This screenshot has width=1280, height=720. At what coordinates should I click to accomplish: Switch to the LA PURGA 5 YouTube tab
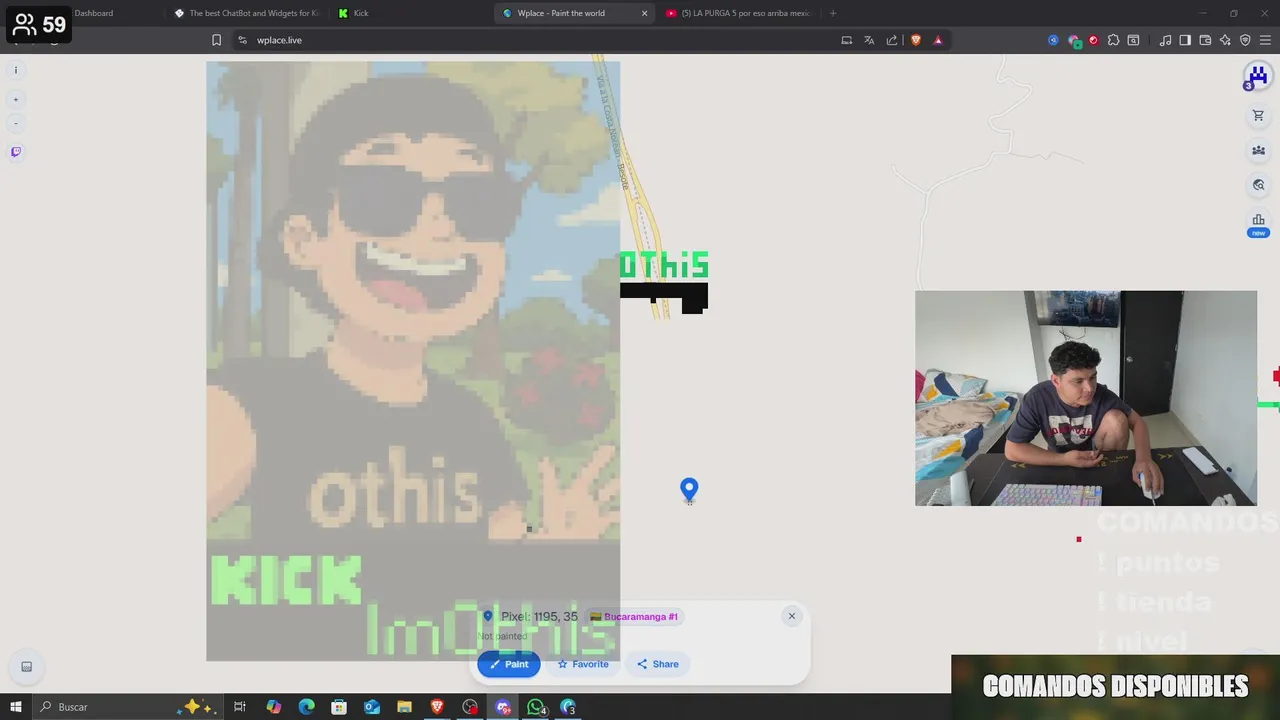pos(738,13)
